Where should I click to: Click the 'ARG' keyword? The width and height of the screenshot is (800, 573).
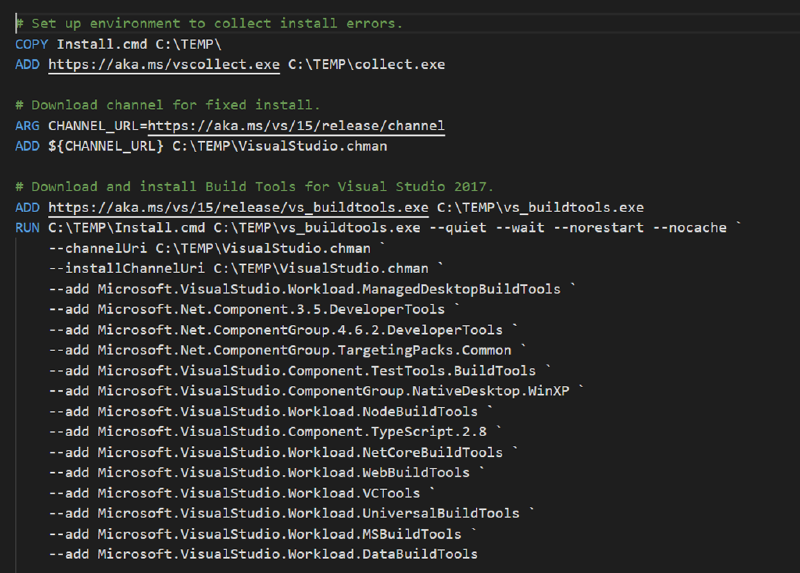28,126
